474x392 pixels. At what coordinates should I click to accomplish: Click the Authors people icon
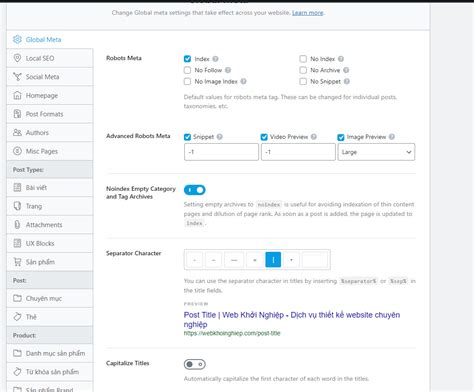(x=17, y=133)
